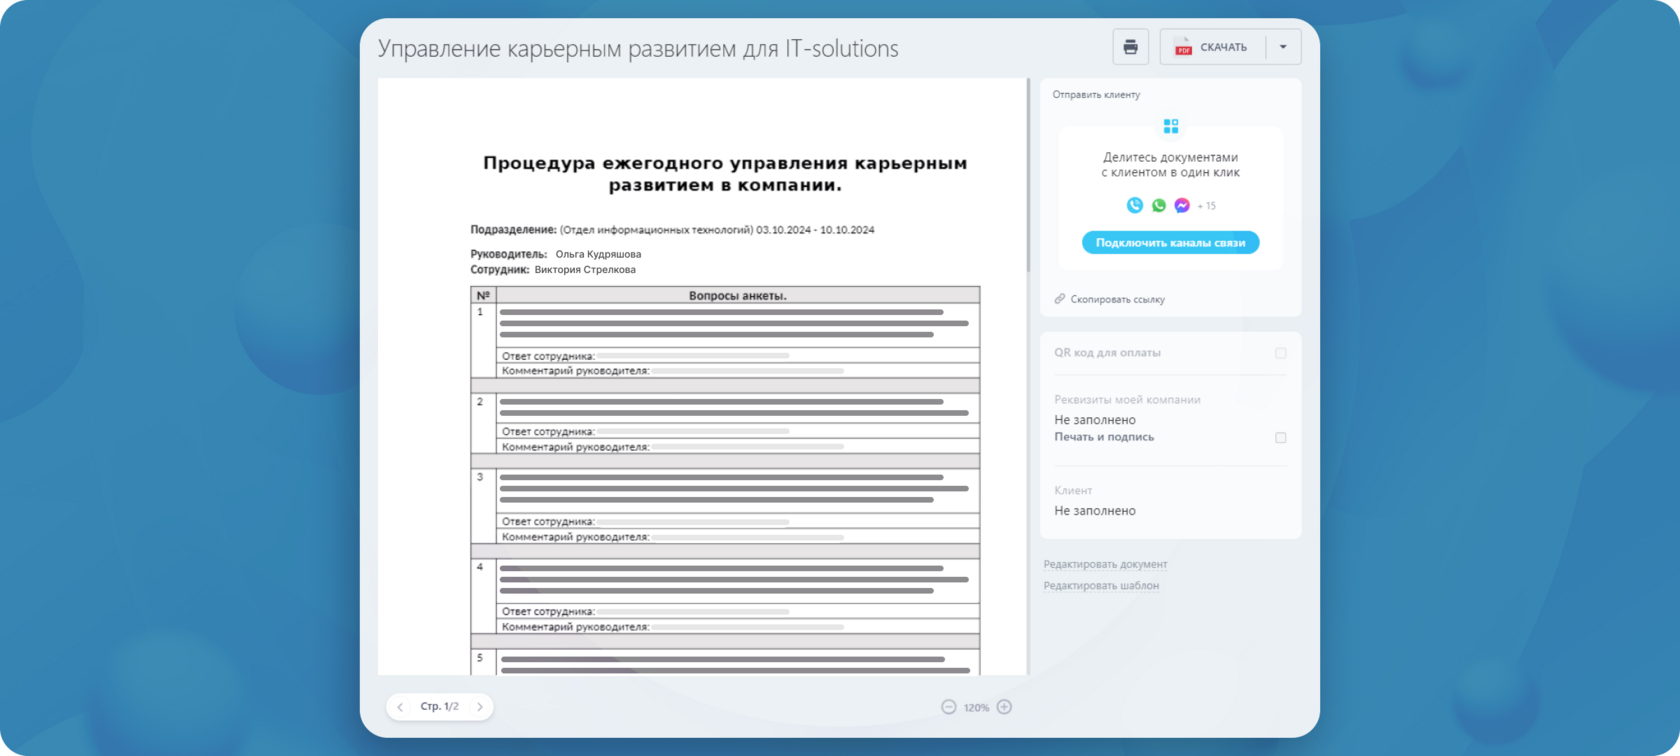The image size is (1680, 756).
Task: Open the download format dropdown arrow
Action: click(1283, 47)
